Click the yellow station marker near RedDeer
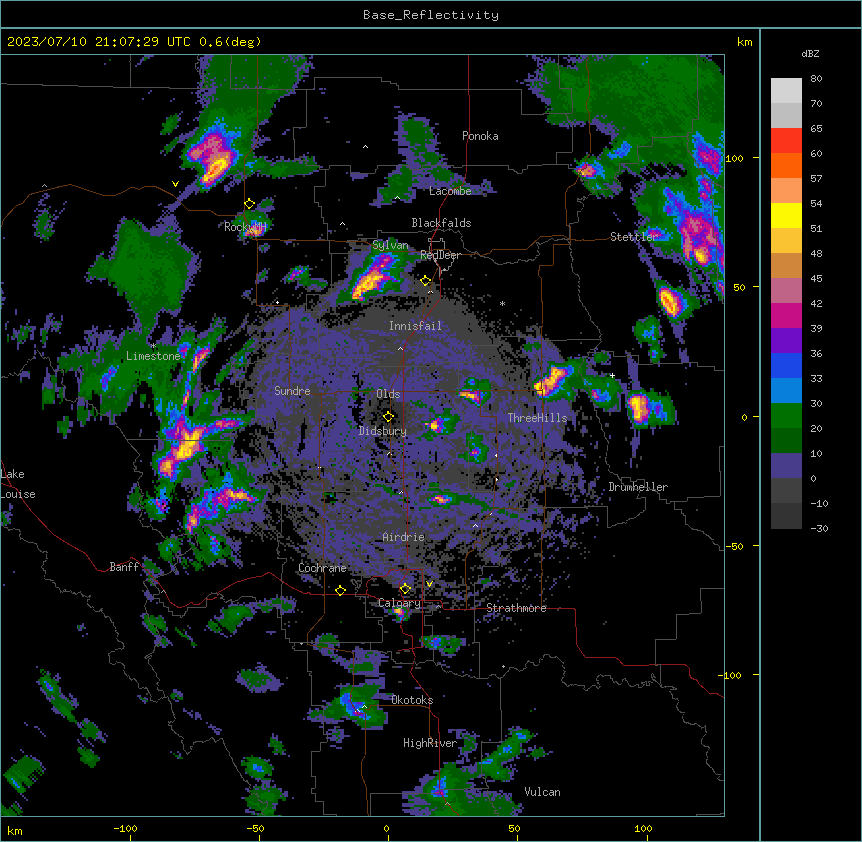This screenshot has width=862, height=842. click(425, 280)
